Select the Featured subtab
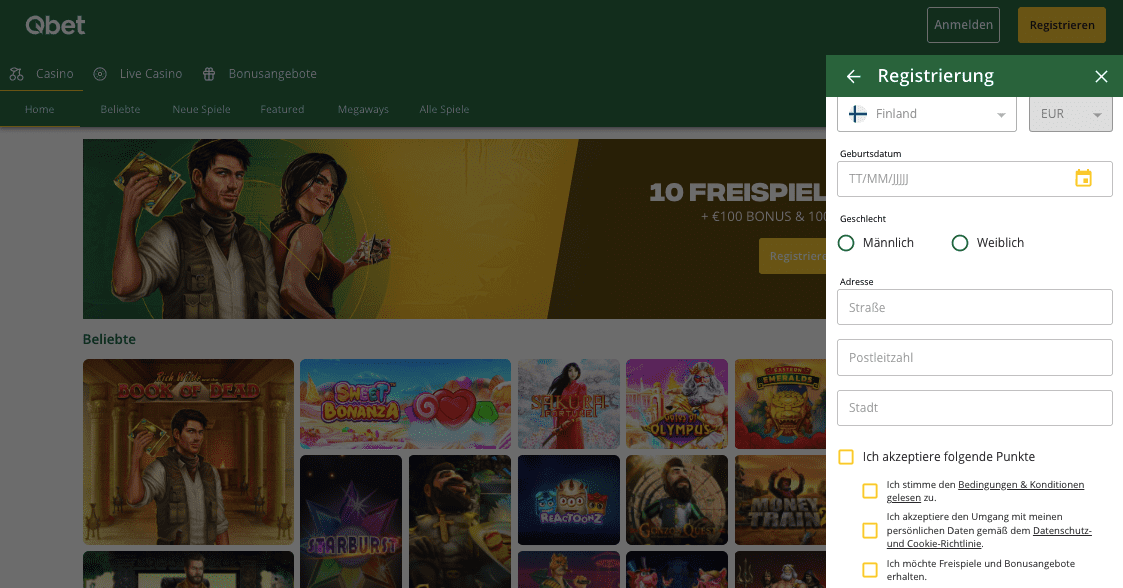1123x588 pixels. [x=282, y=110]
